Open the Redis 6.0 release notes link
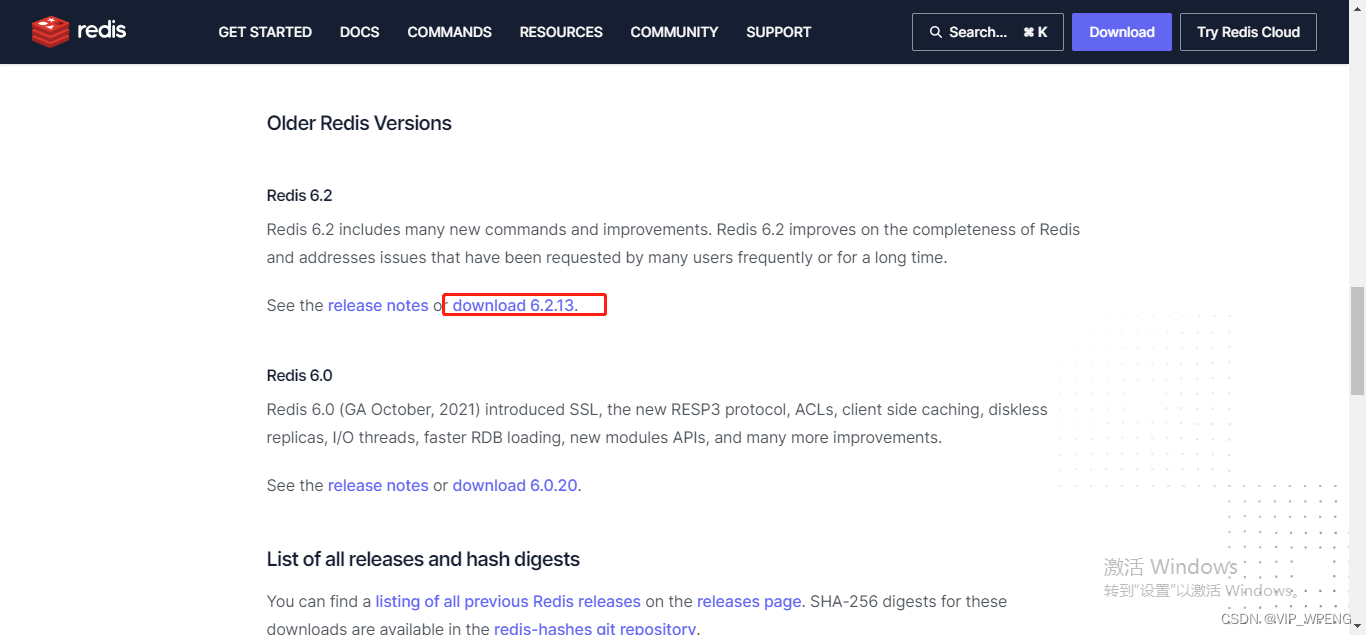Viewport: 1366px width, 635px height. click(378, 485)
